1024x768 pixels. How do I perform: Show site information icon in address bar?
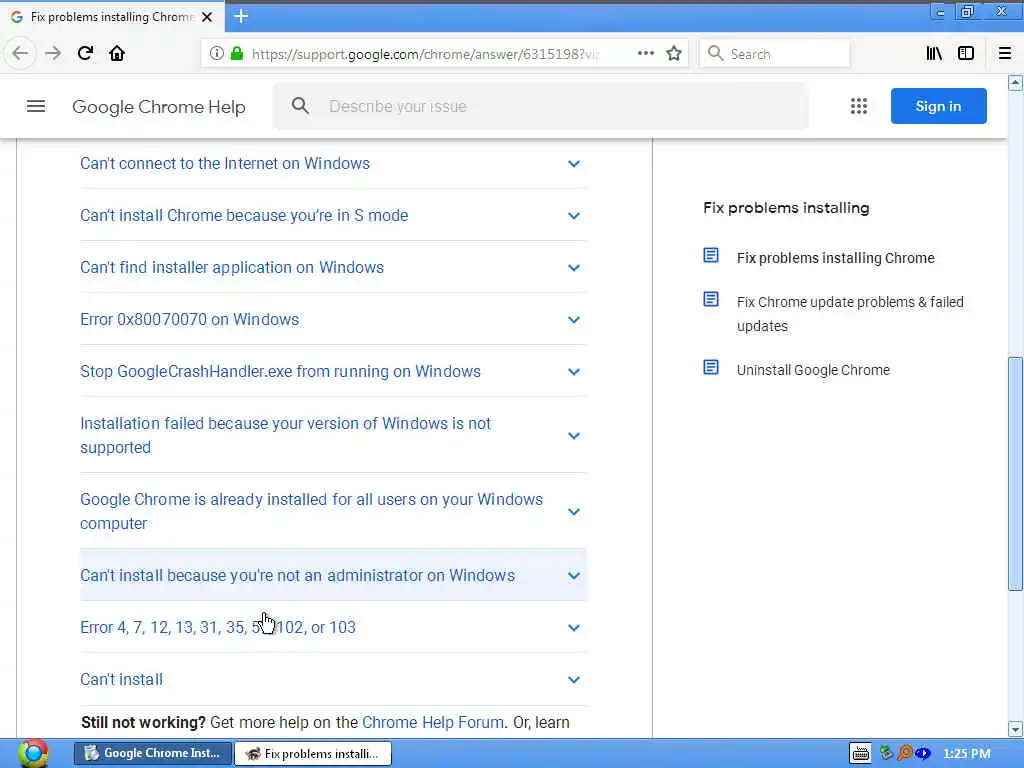click(216, 54)
